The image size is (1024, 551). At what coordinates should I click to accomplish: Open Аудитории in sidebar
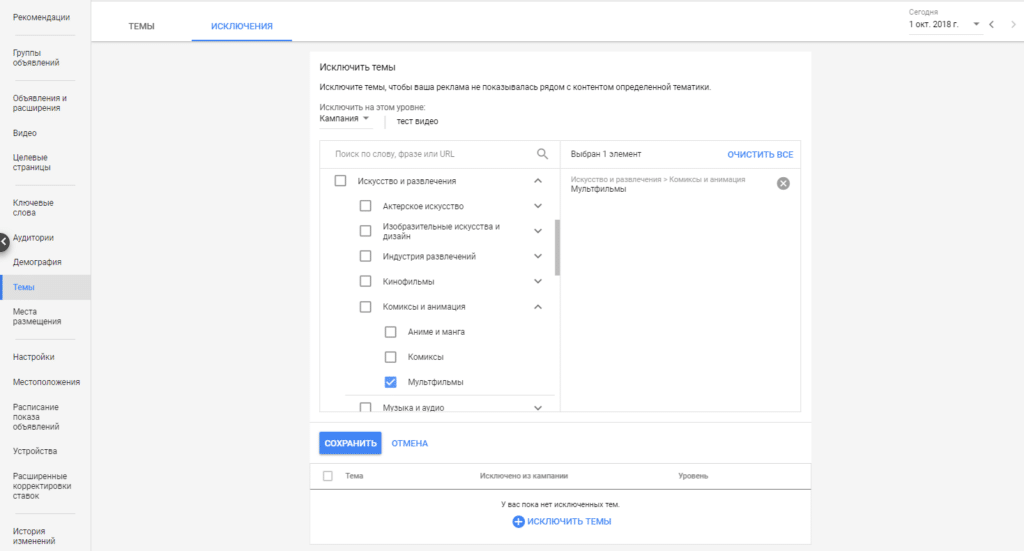[33, 238]
